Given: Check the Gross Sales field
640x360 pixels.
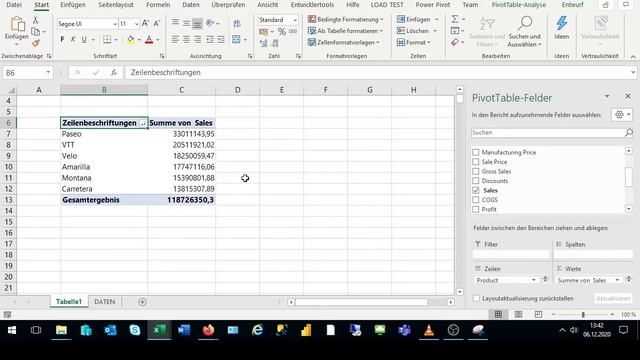Looking at the screenshot, I should 476,171.
